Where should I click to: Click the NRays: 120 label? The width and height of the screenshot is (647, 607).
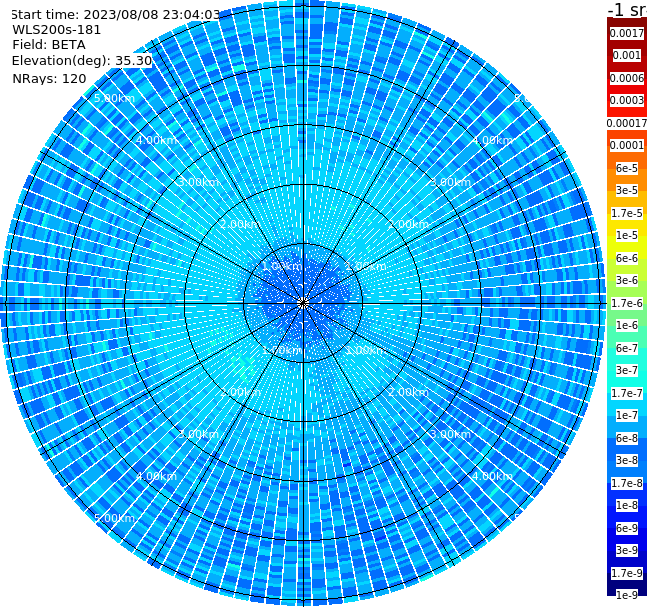(x=49, y=78)
